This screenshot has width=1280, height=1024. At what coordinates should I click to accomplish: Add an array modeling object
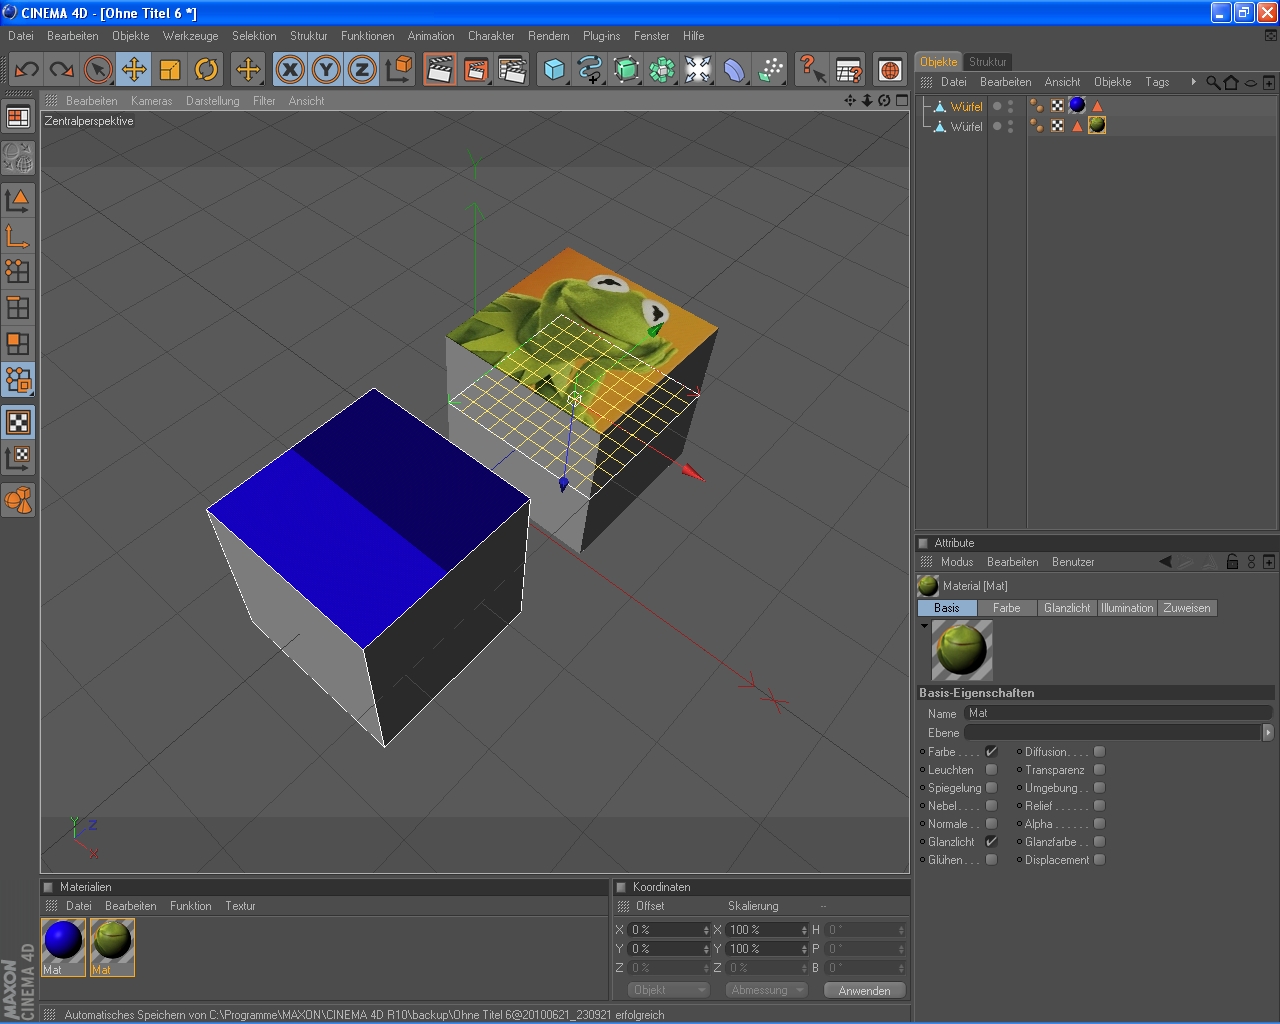tap(662, 69)
